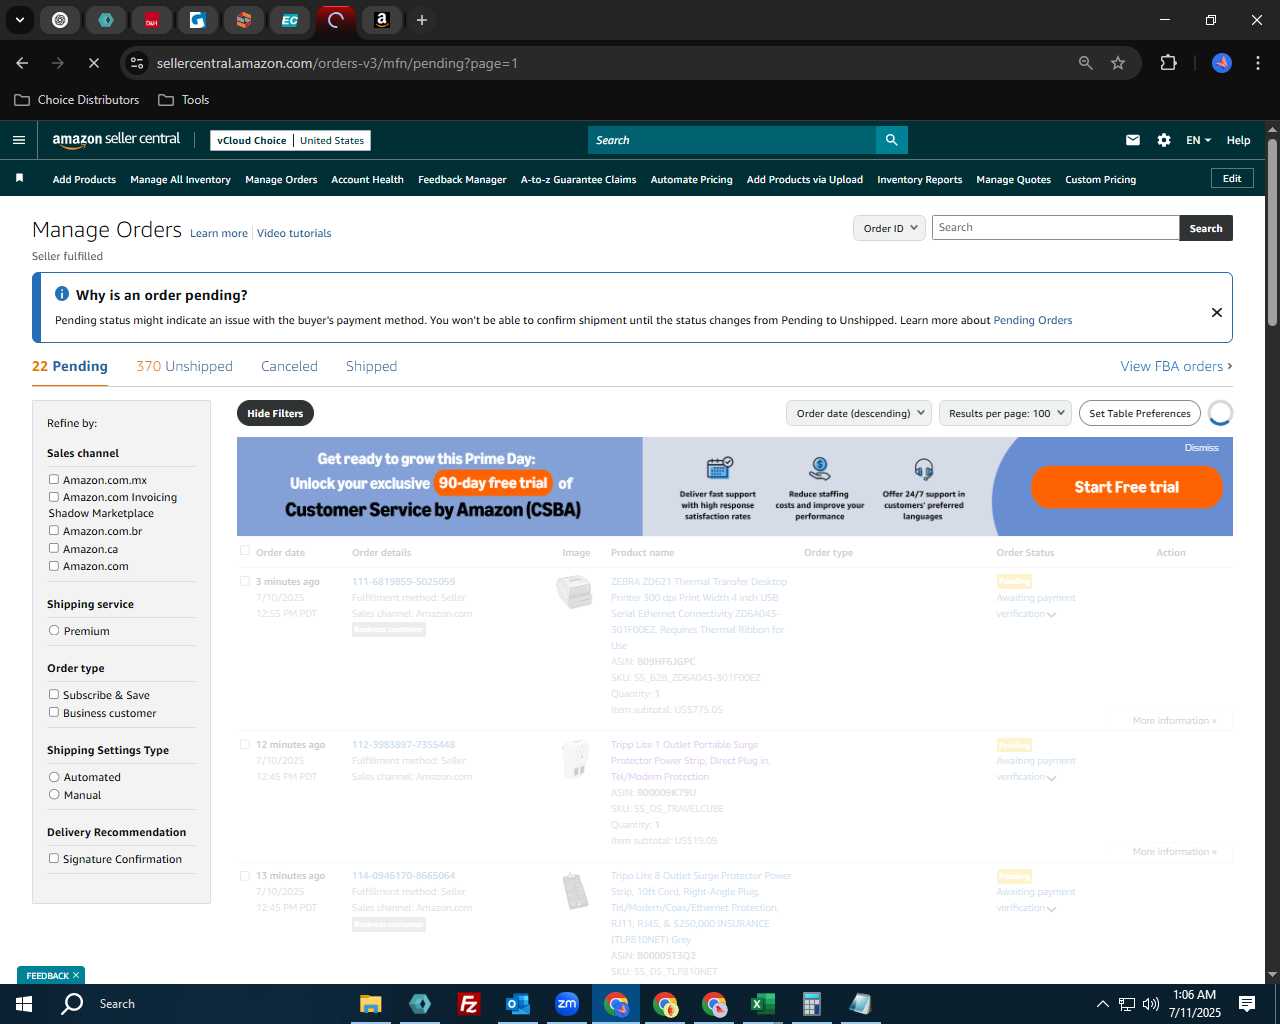Open the Video tutorials link
The height and width of the screenshot is (1024, 1280).
(x=294, y=233)
